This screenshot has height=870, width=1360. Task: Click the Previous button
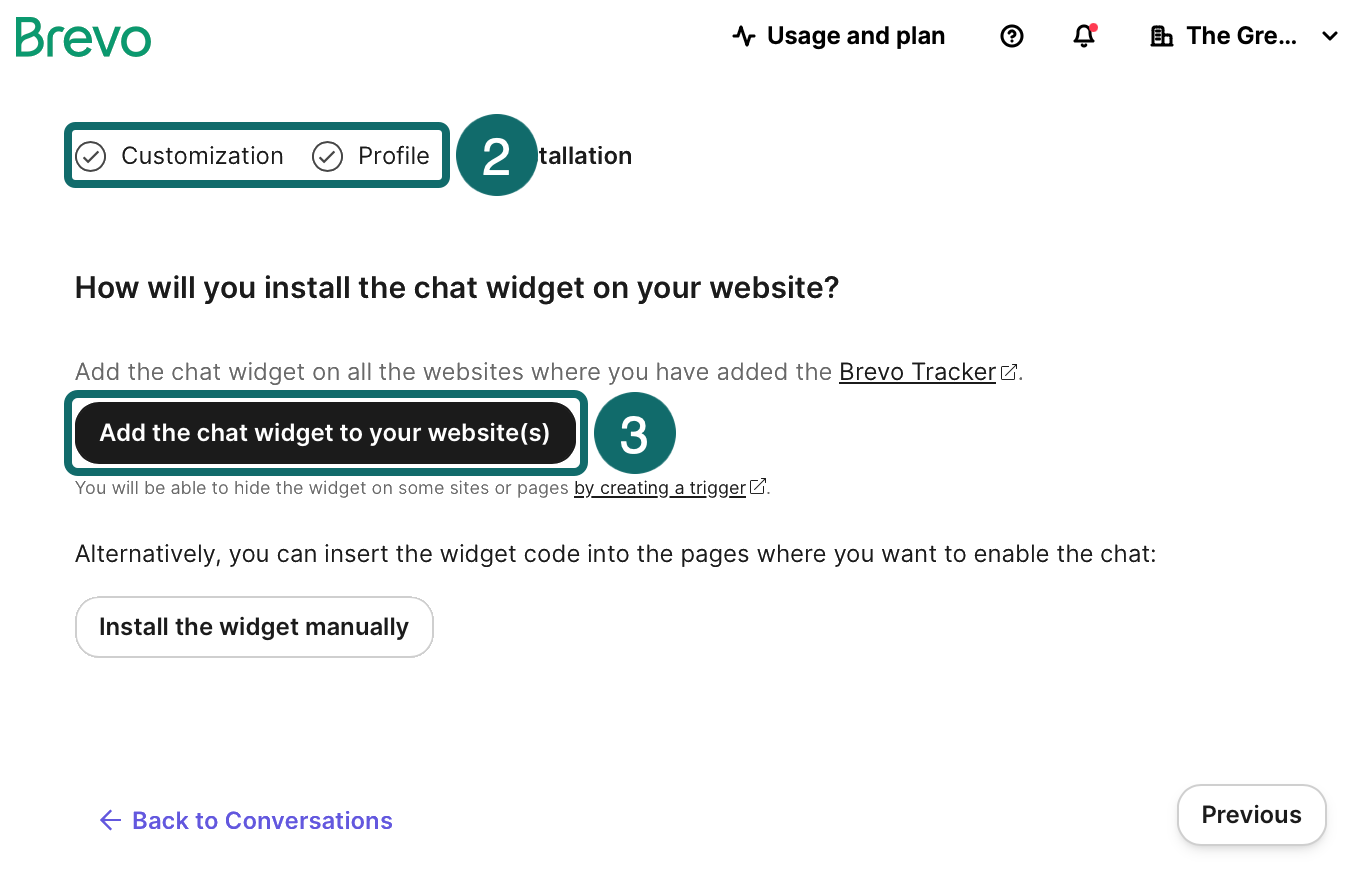click(1251, 815)
